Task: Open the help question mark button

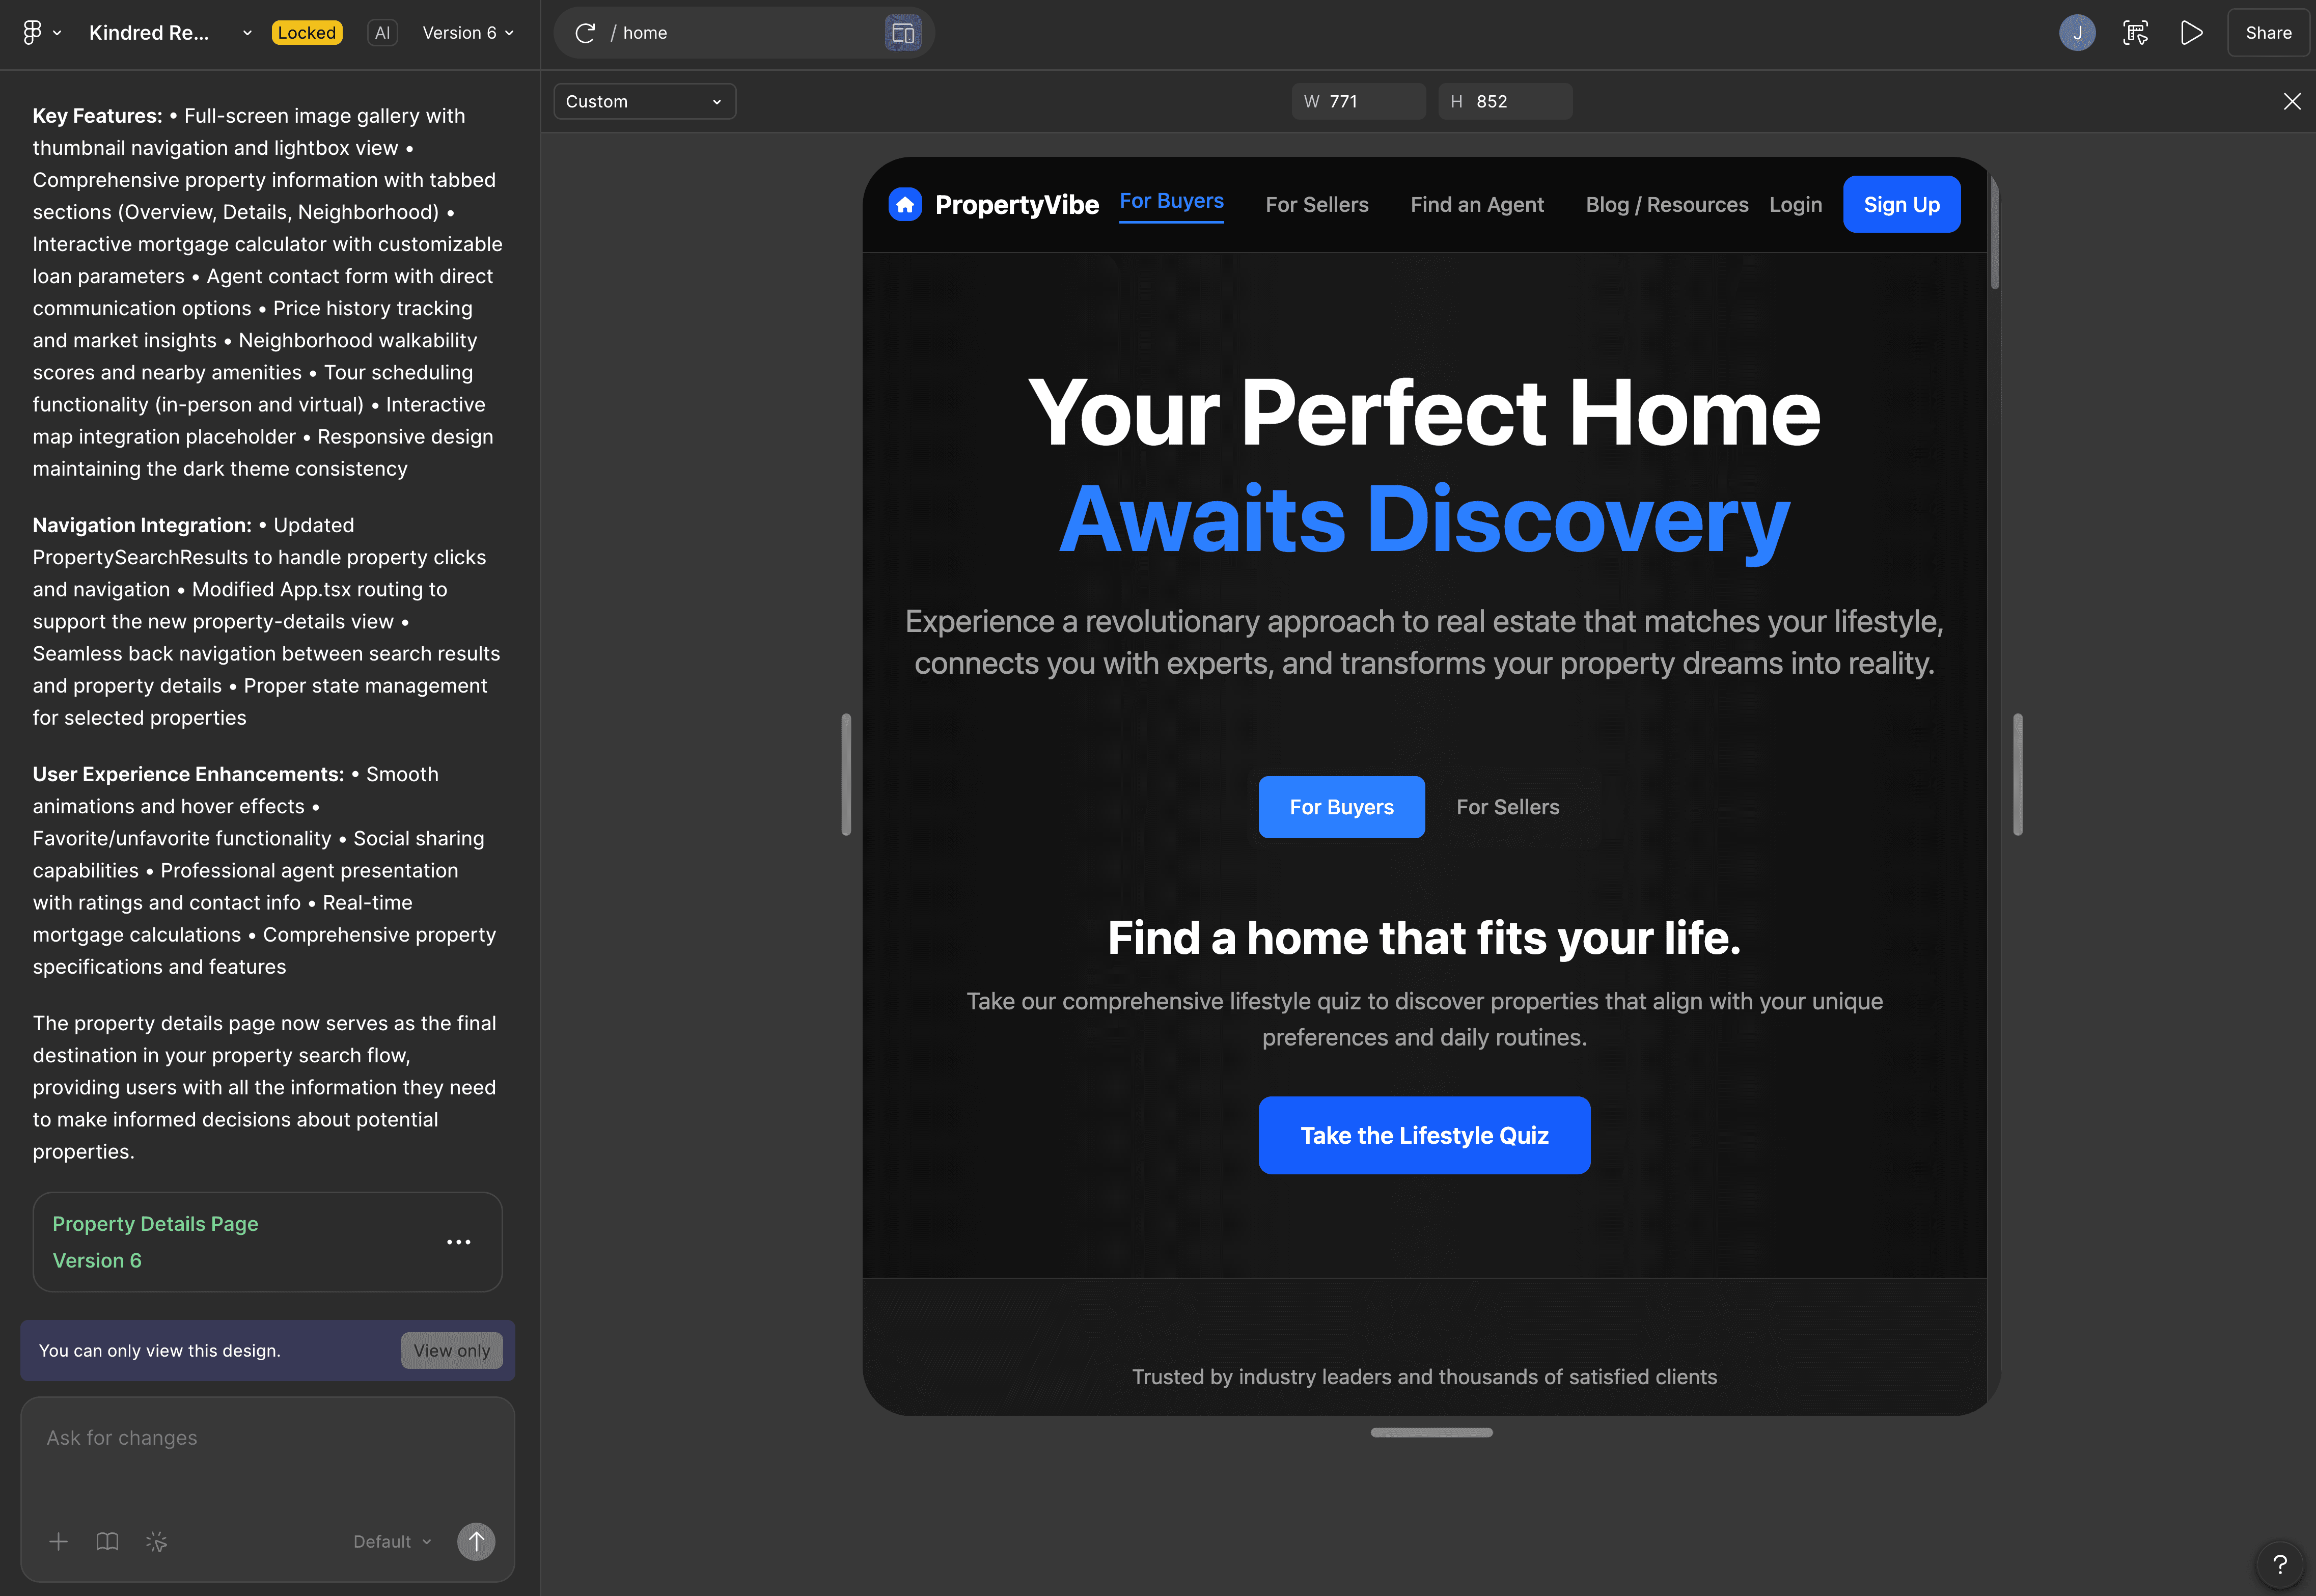Action: 2279,1564
